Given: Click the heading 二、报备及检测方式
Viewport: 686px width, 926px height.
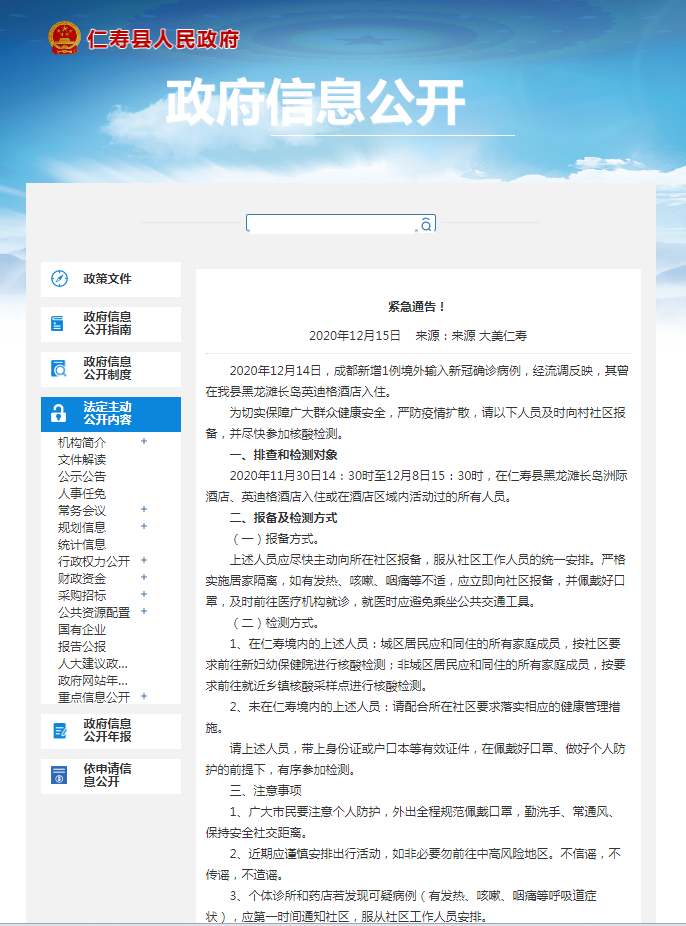Looking at the screenshot, I should [283, 518].
